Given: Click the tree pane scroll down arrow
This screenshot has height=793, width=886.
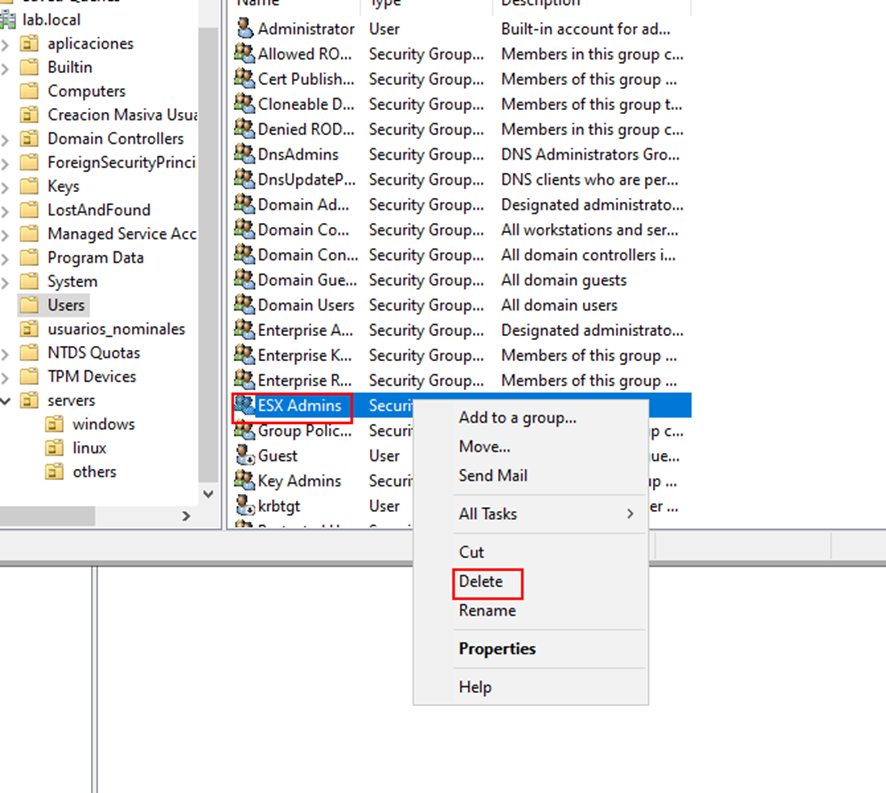Looking at the screenshot, I should point(208,493).
